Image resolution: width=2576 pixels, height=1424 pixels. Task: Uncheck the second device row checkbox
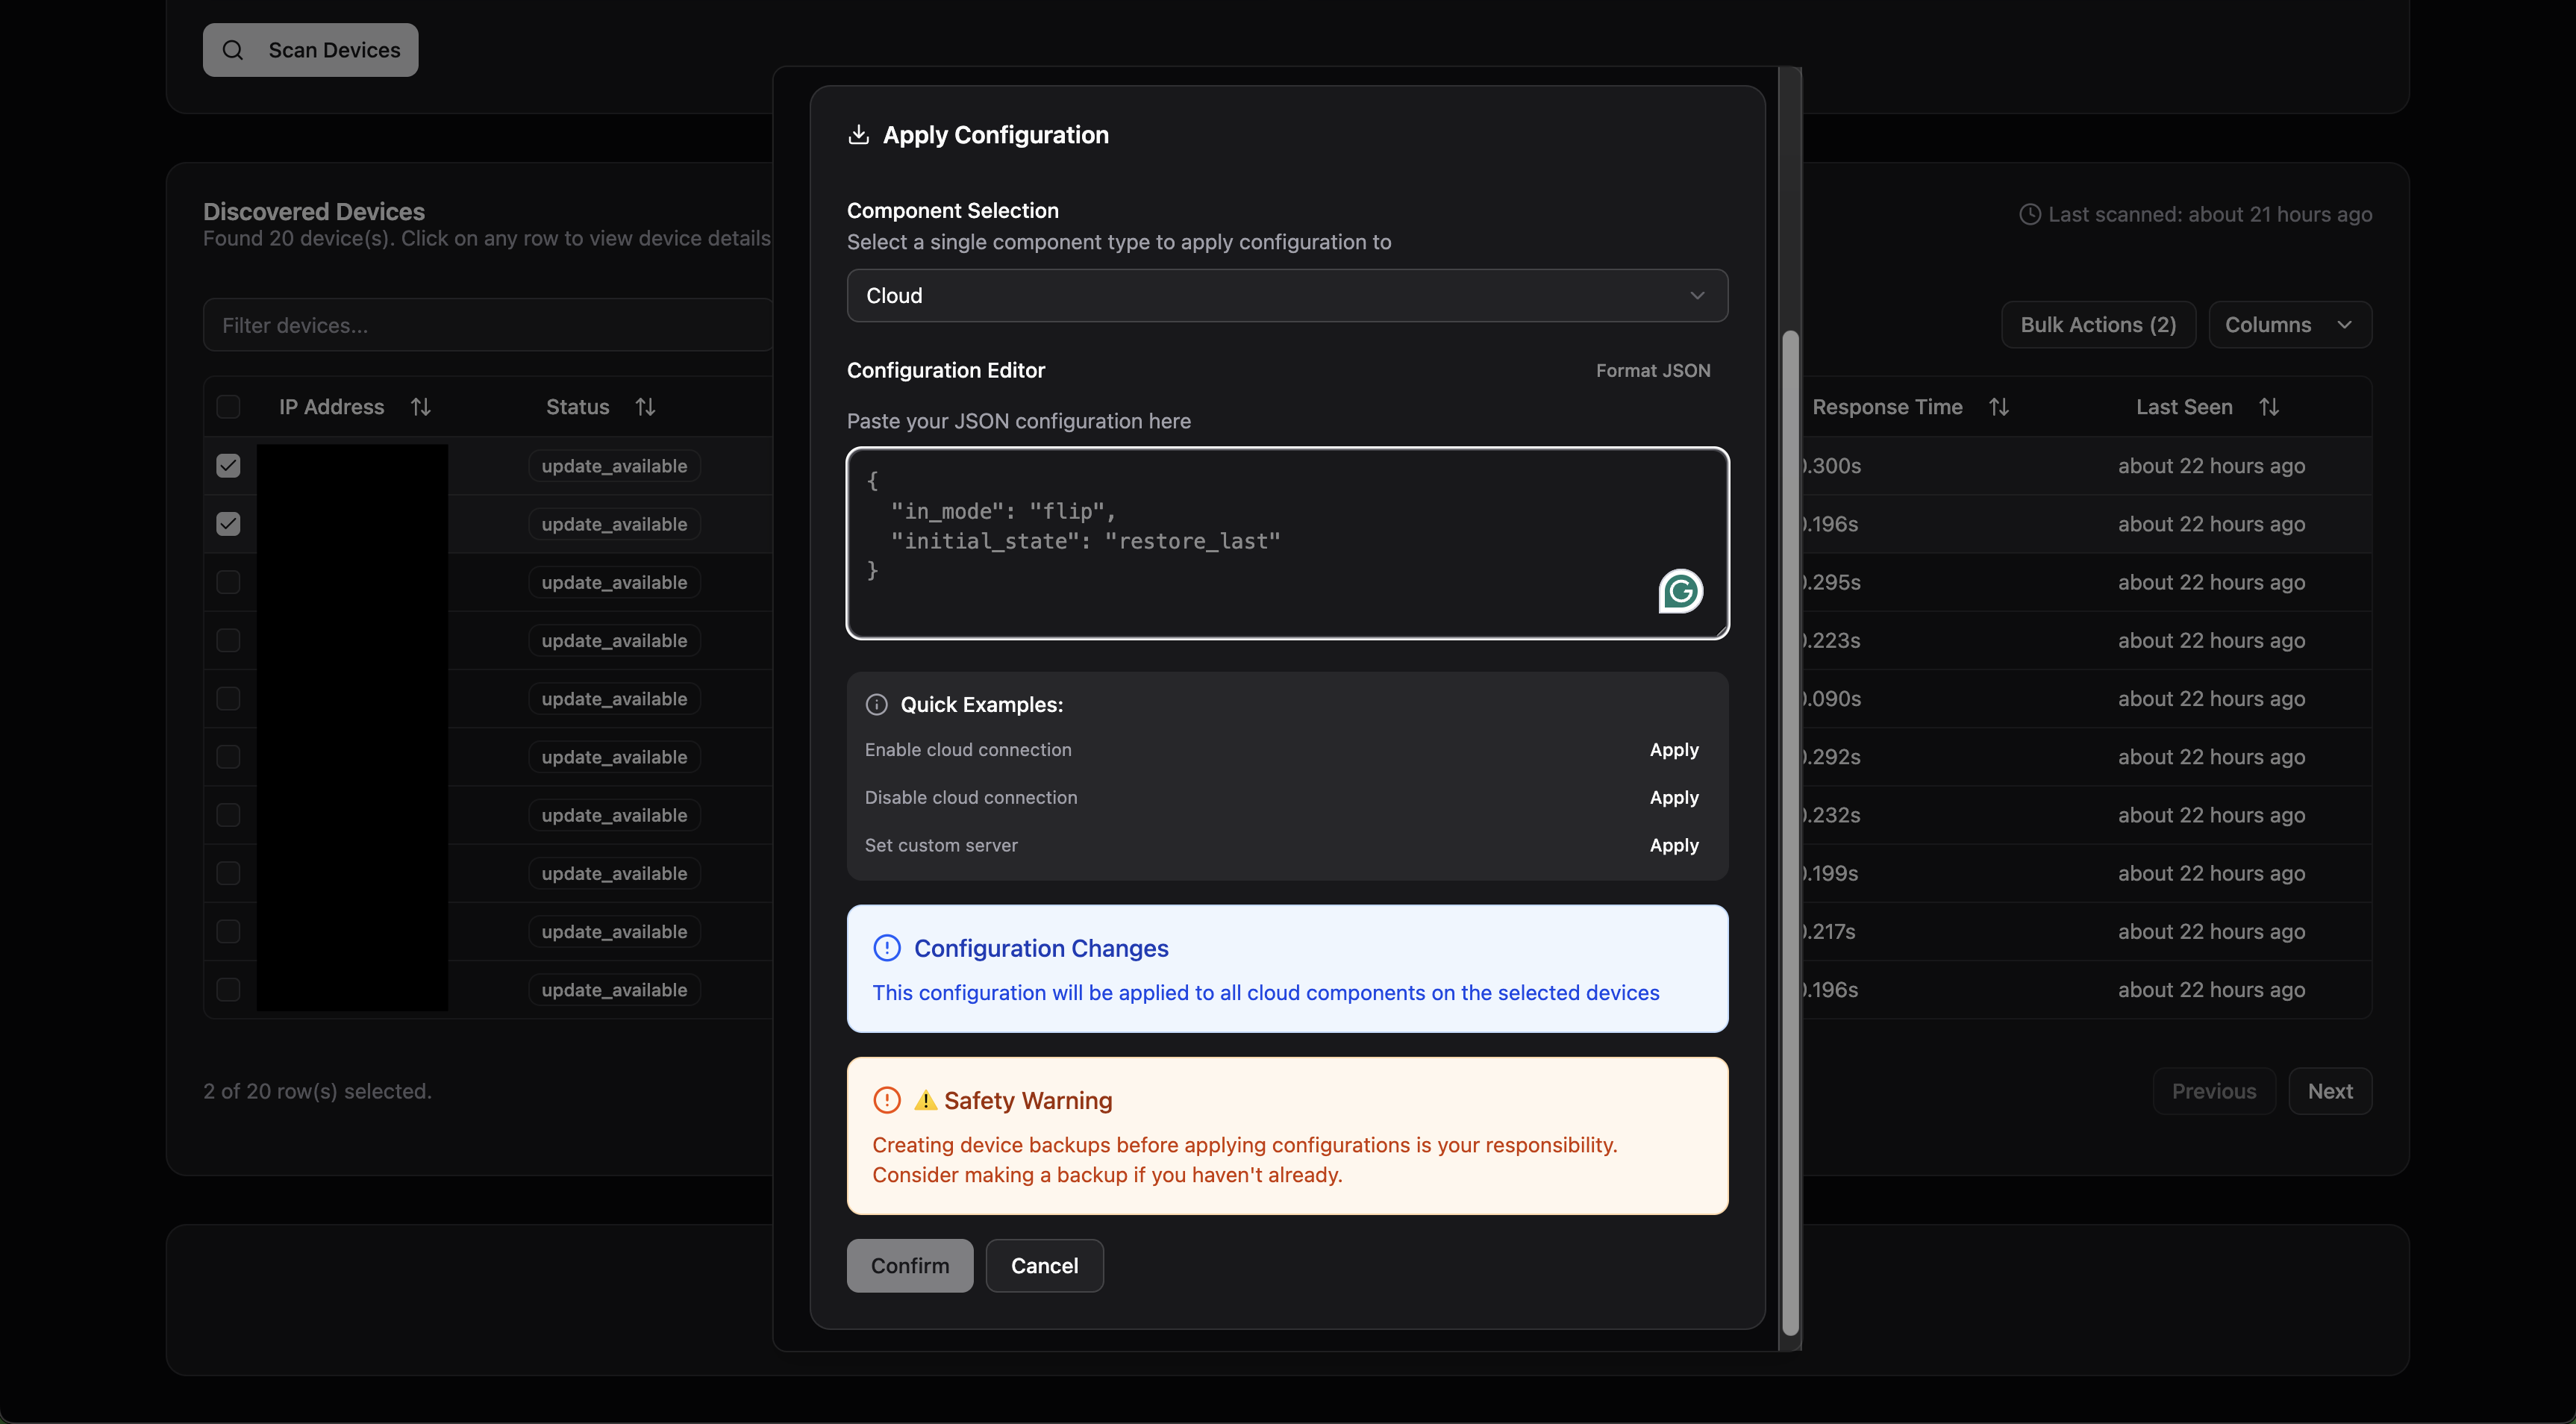pyautogui.click(x=228, y=524)
